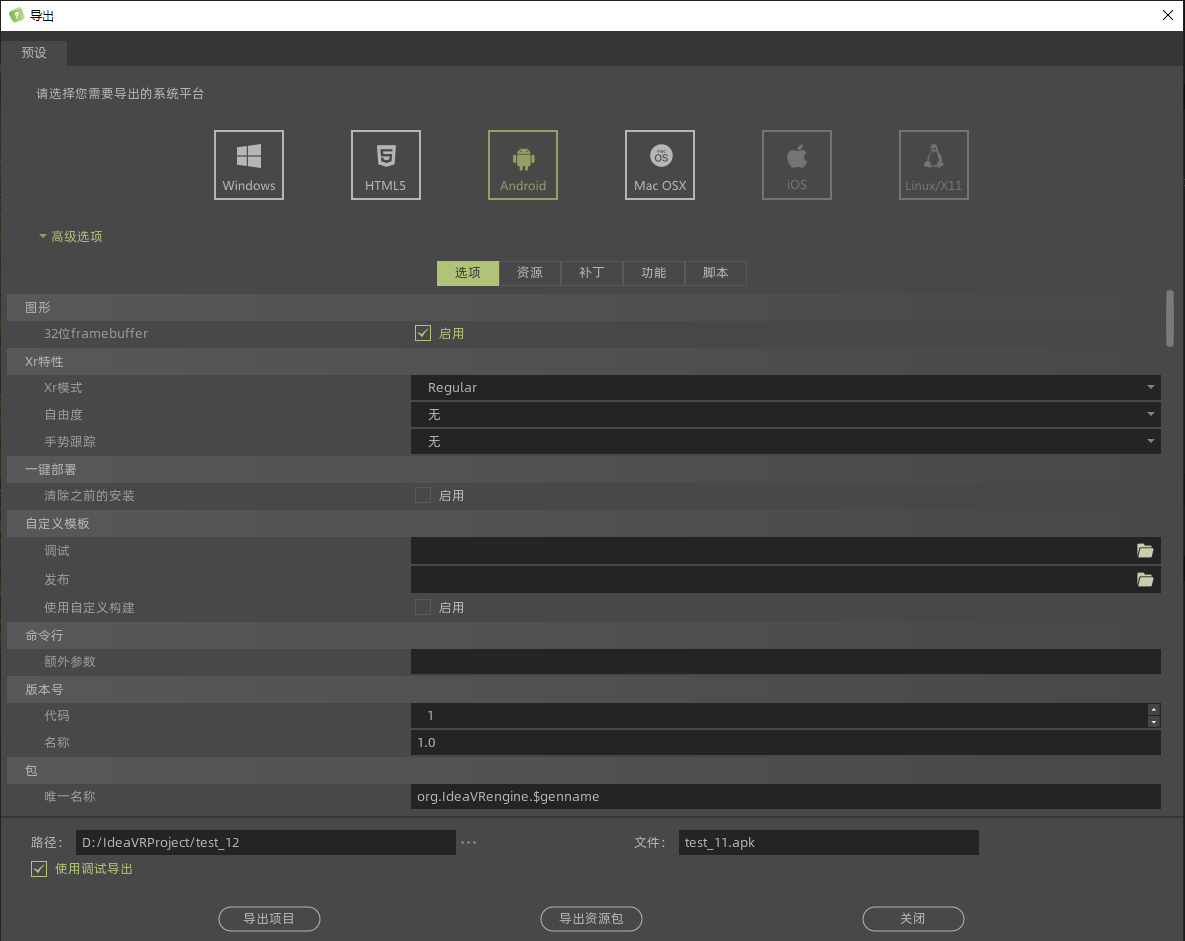Image resolution: width=1185 pixels, height=941 pixels.
Task: Click the iOS platform icon
Action: pos(797,165)
